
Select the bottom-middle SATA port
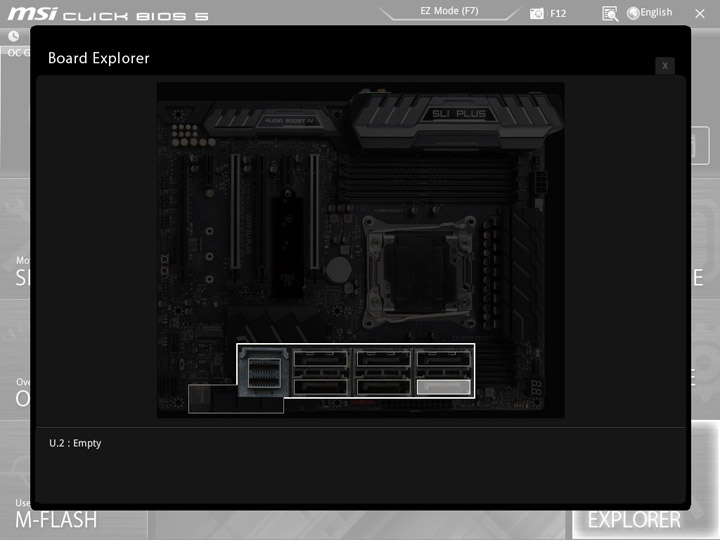pos(383,387)
